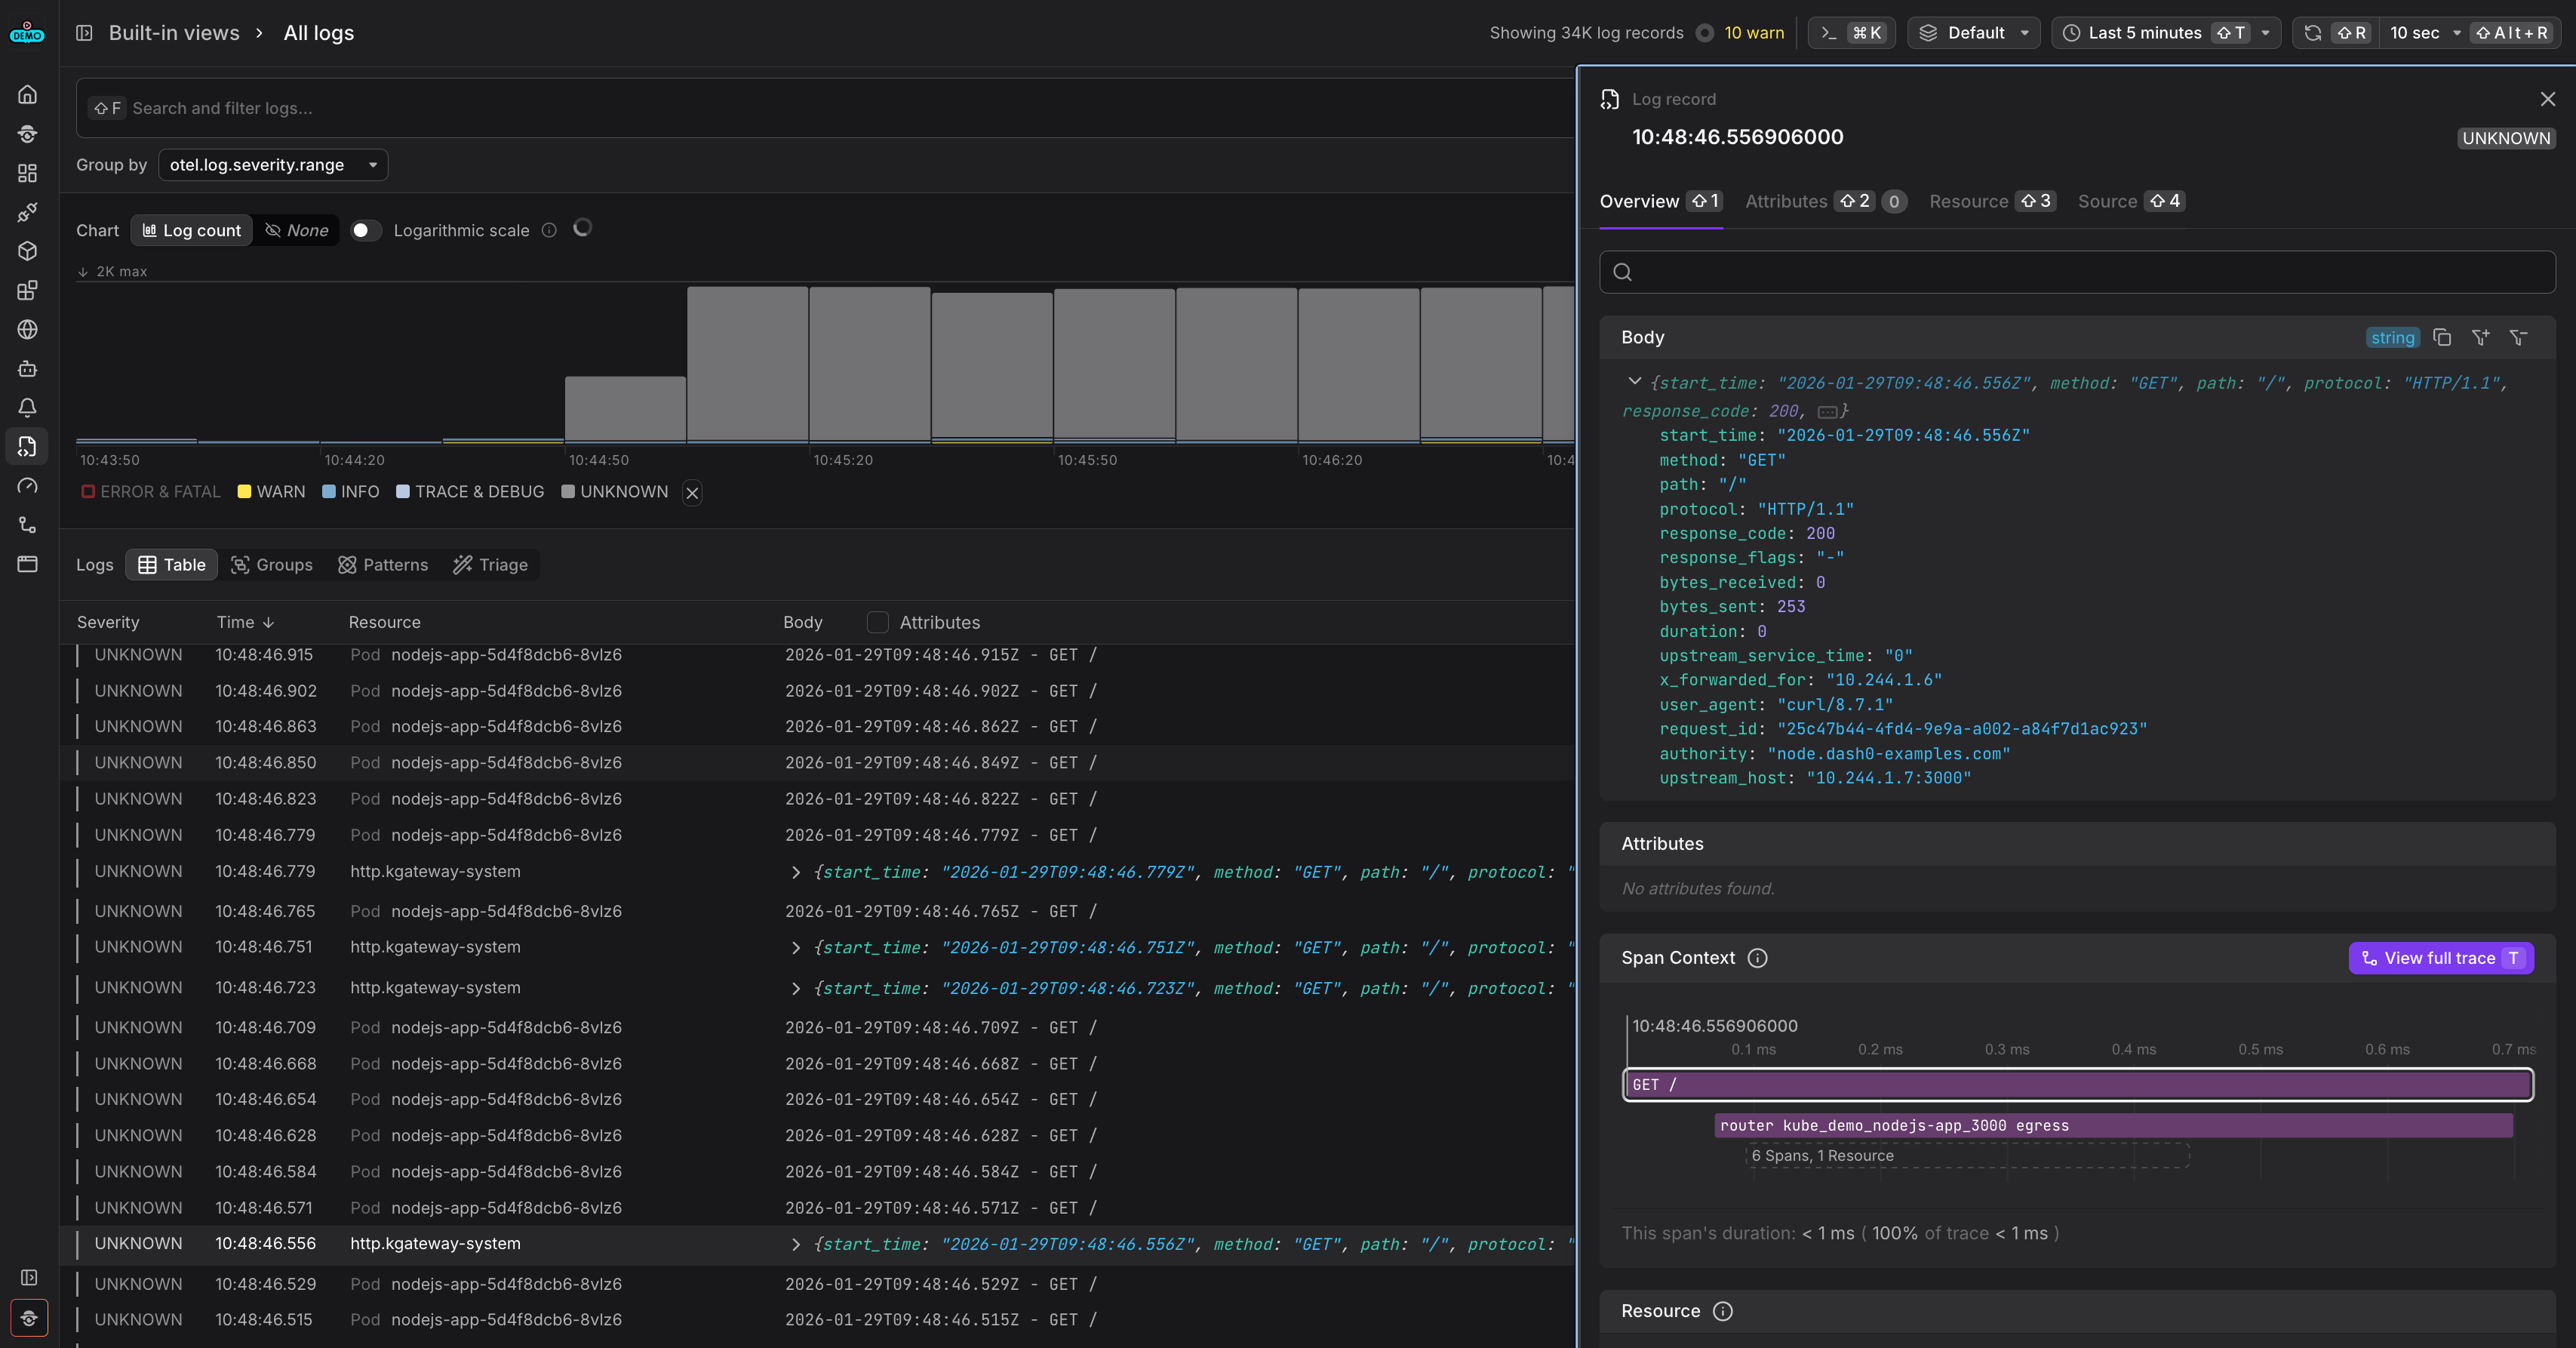This screenshot has width=2576, height=1348.
Task: Click the globe icon in sidebar
Action: (x=27, y=329)
